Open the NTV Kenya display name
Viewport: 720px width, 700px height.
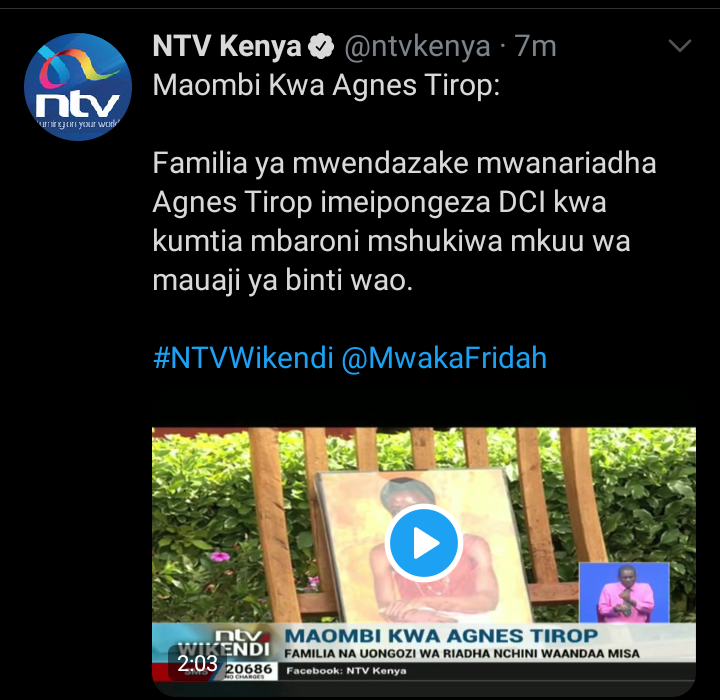click(x=227, y=46)
